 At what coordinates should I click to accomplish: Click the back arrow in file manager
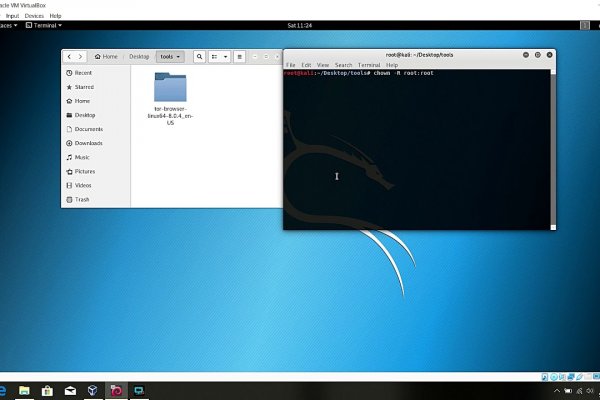pos(70,57)
